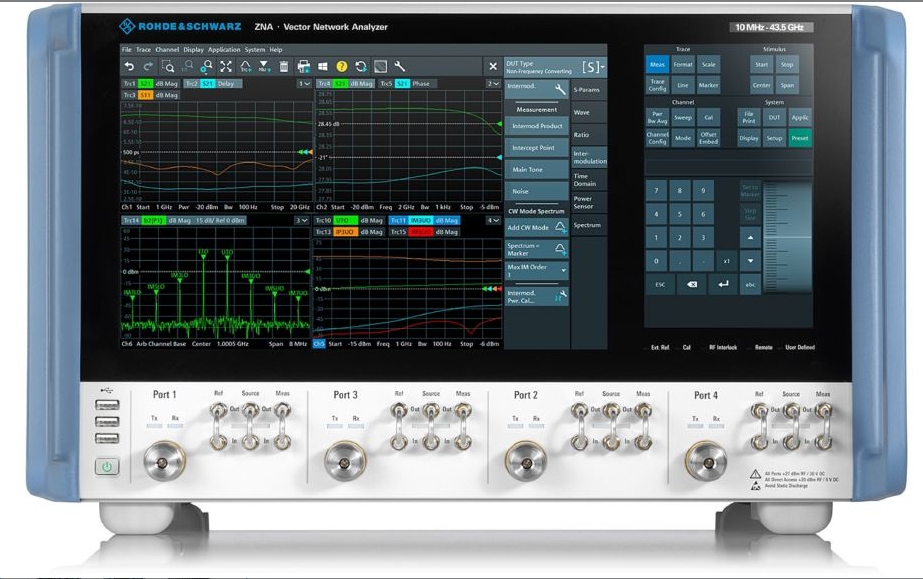Click the wrench Setup icon on the toolbar
This screenshot has width=923, height=579.
398,65
